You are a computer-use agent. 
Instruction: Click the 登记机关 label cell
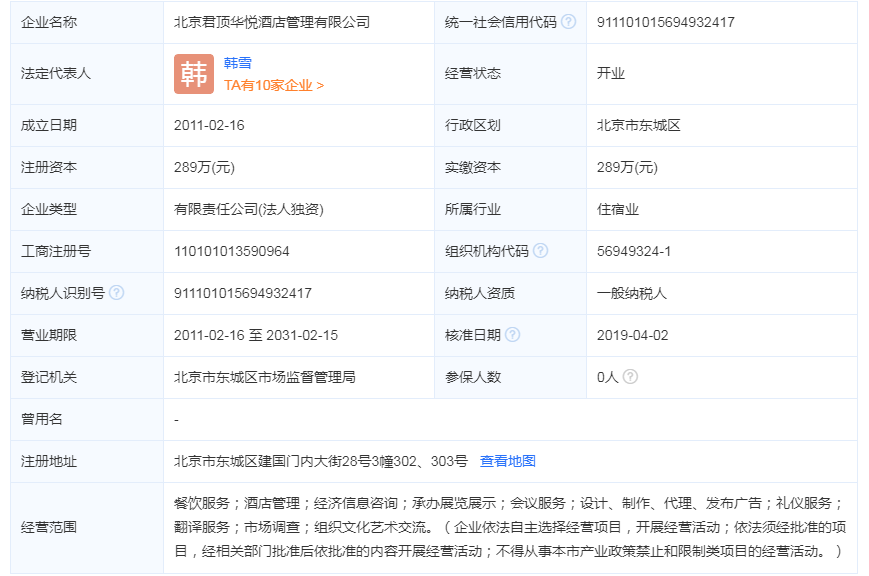pos(87,377)
